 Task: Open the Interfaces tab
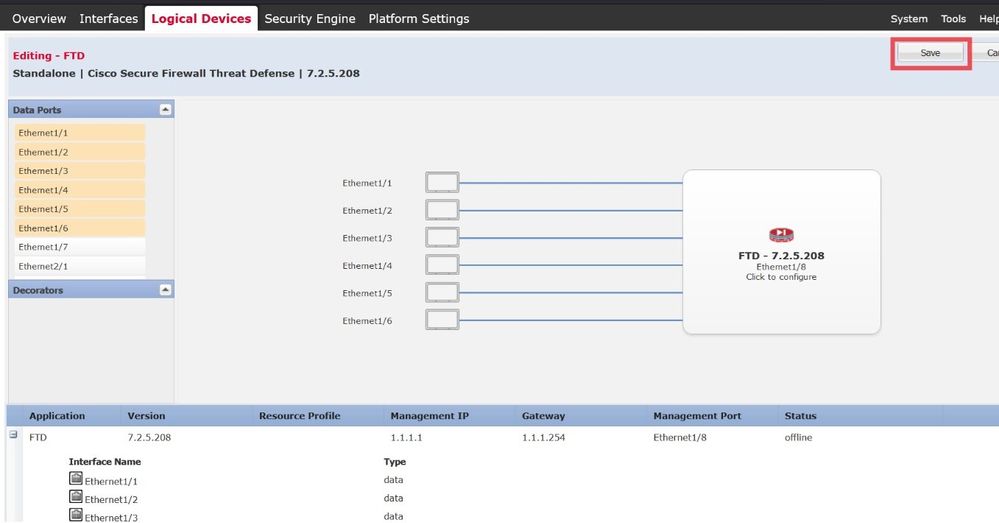click(x=108, y=18)
